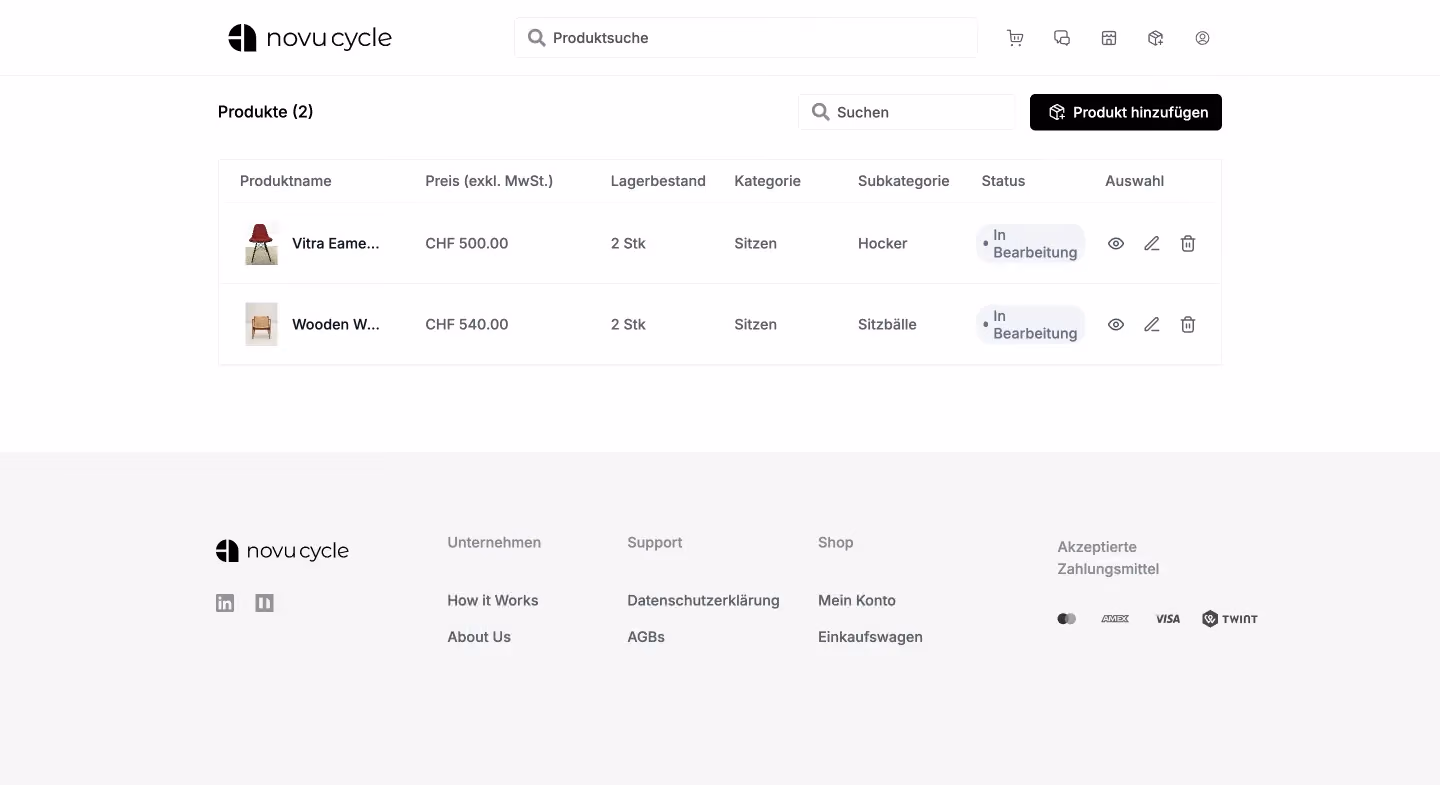Click the Subkategorie column header
Viewport: 1440px width, 785px height.
tap(904, 181)
